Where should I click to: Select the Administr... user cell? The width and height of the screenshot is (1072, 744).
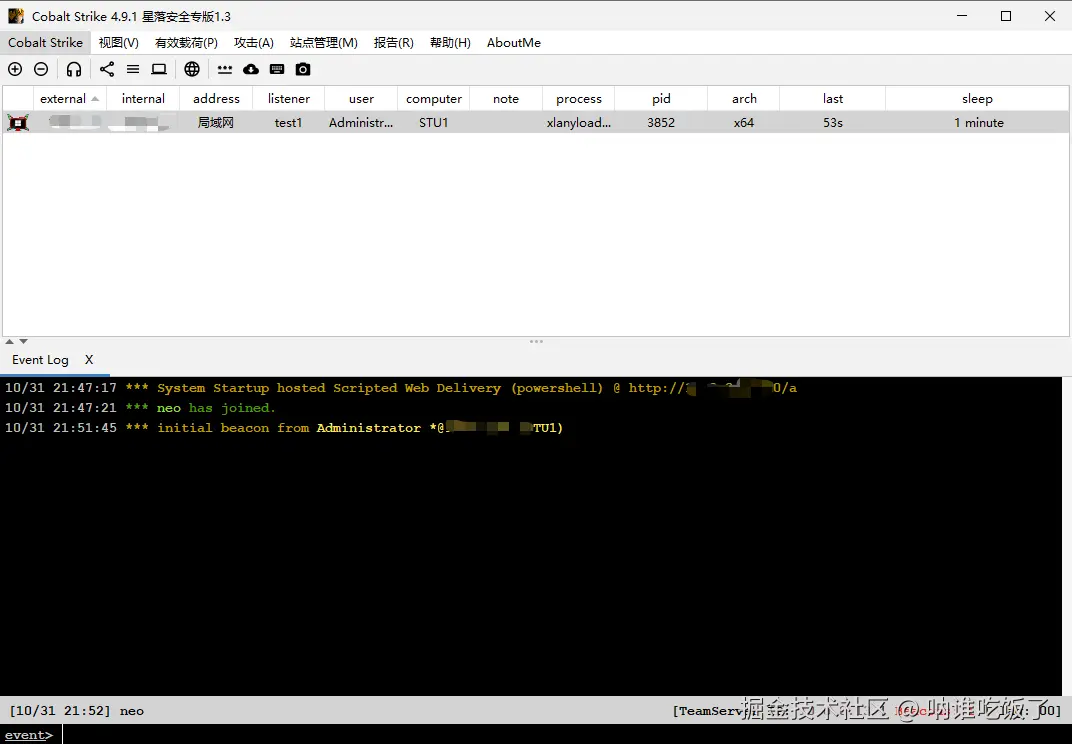361,122
